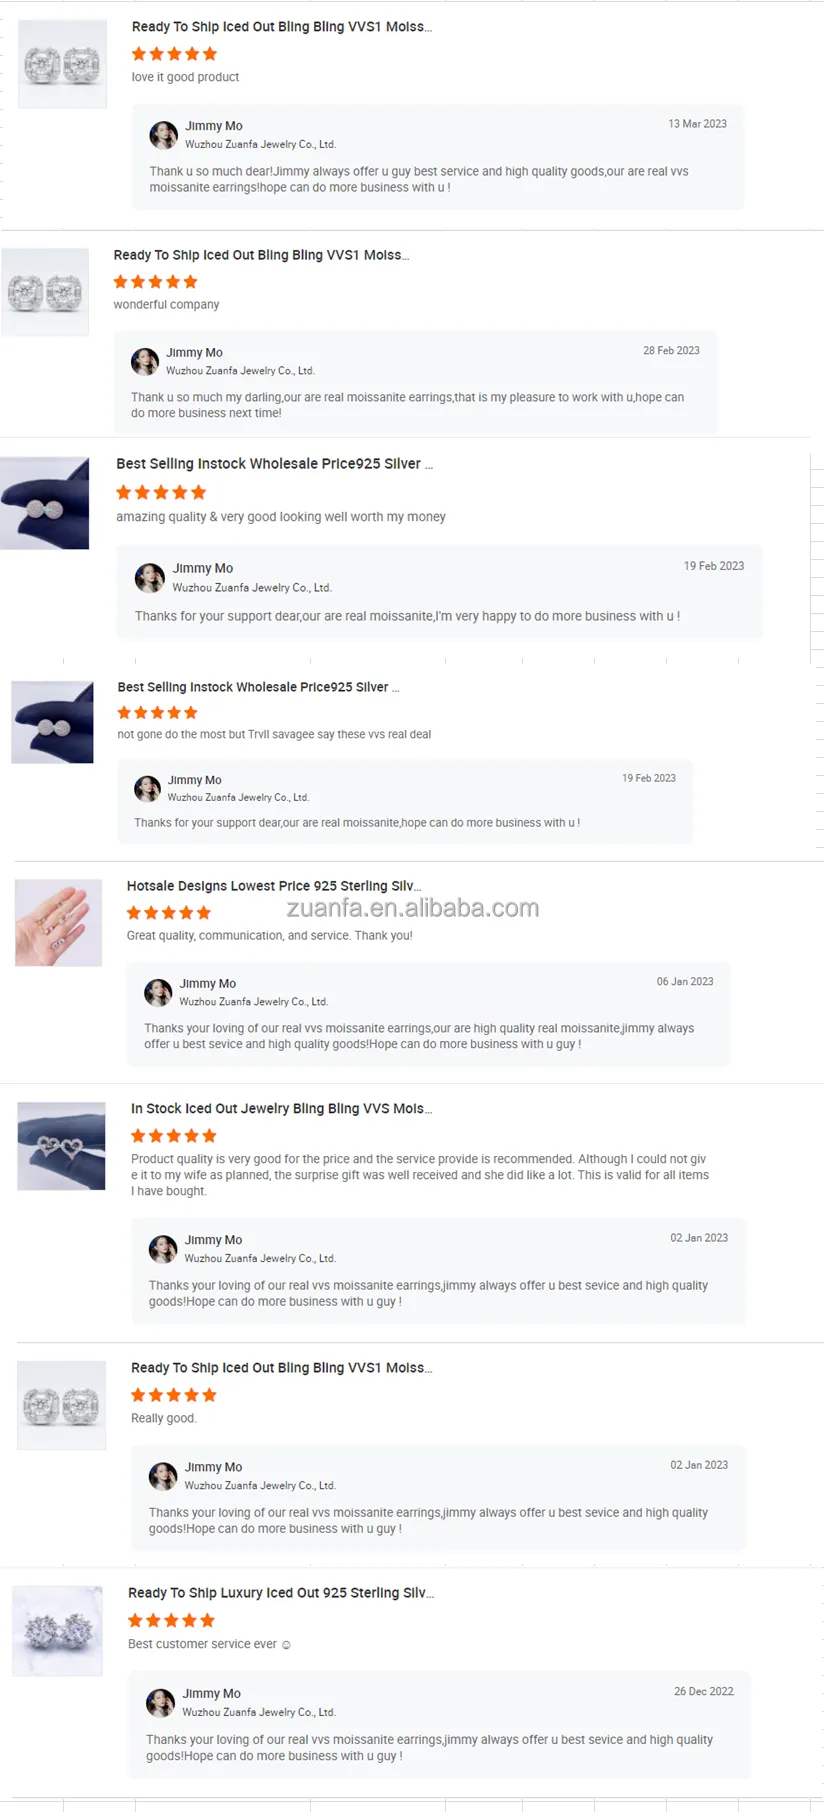This screenshot has height=1812, width=824.
Task: Click avatar in the 26 Dec 2022 reply
Action: (160, 1703)
